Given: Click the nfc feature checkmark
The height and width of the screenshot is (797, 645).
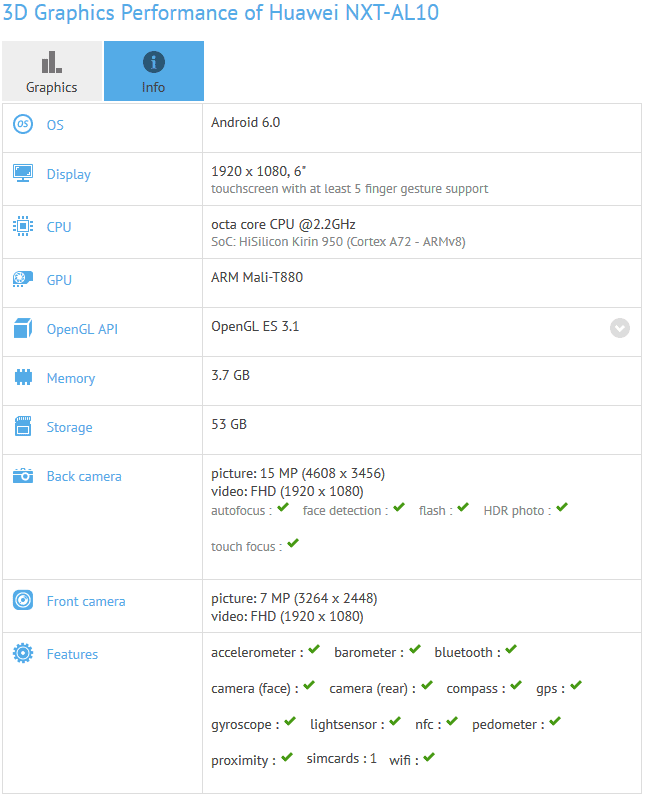Looking at the screenshot, I should [x=452, y=722].
